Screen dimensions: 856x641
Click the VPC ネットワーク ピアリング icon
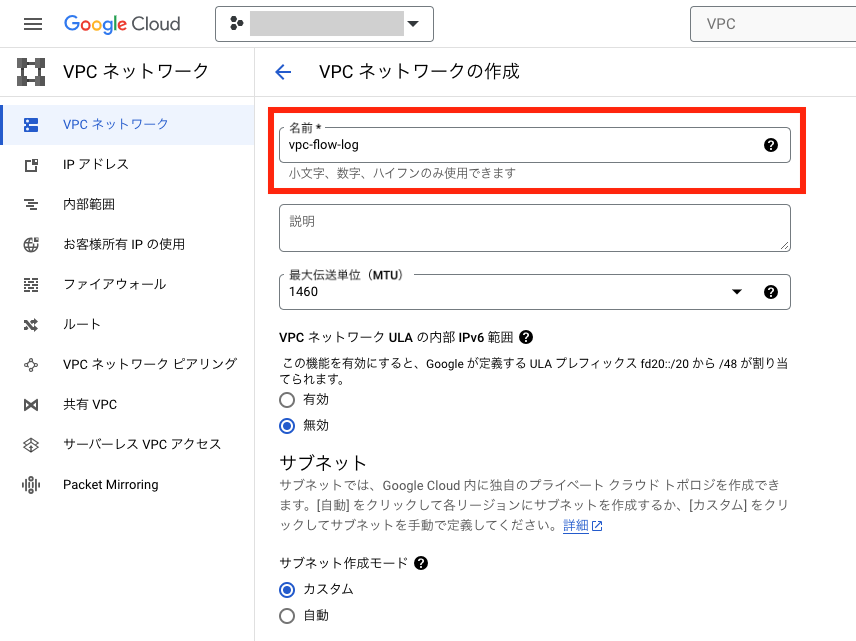pos(31,365)
